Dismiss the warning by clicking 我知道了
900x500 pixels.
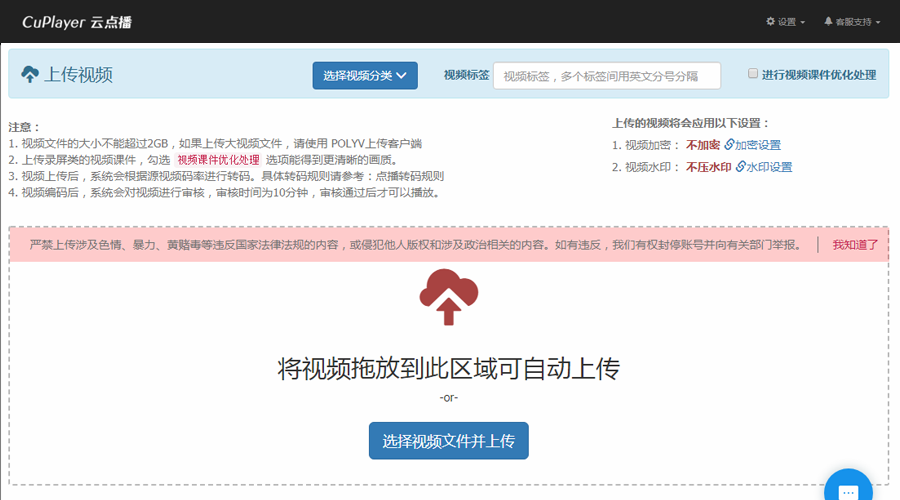point(855,245)
